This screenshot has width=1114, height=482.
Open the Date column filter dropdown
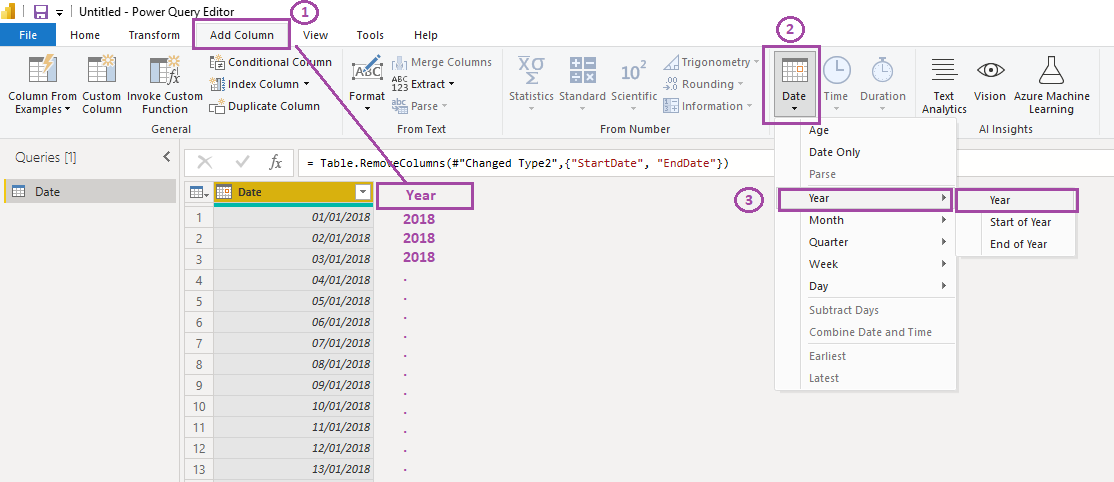(x=363, y=192)
